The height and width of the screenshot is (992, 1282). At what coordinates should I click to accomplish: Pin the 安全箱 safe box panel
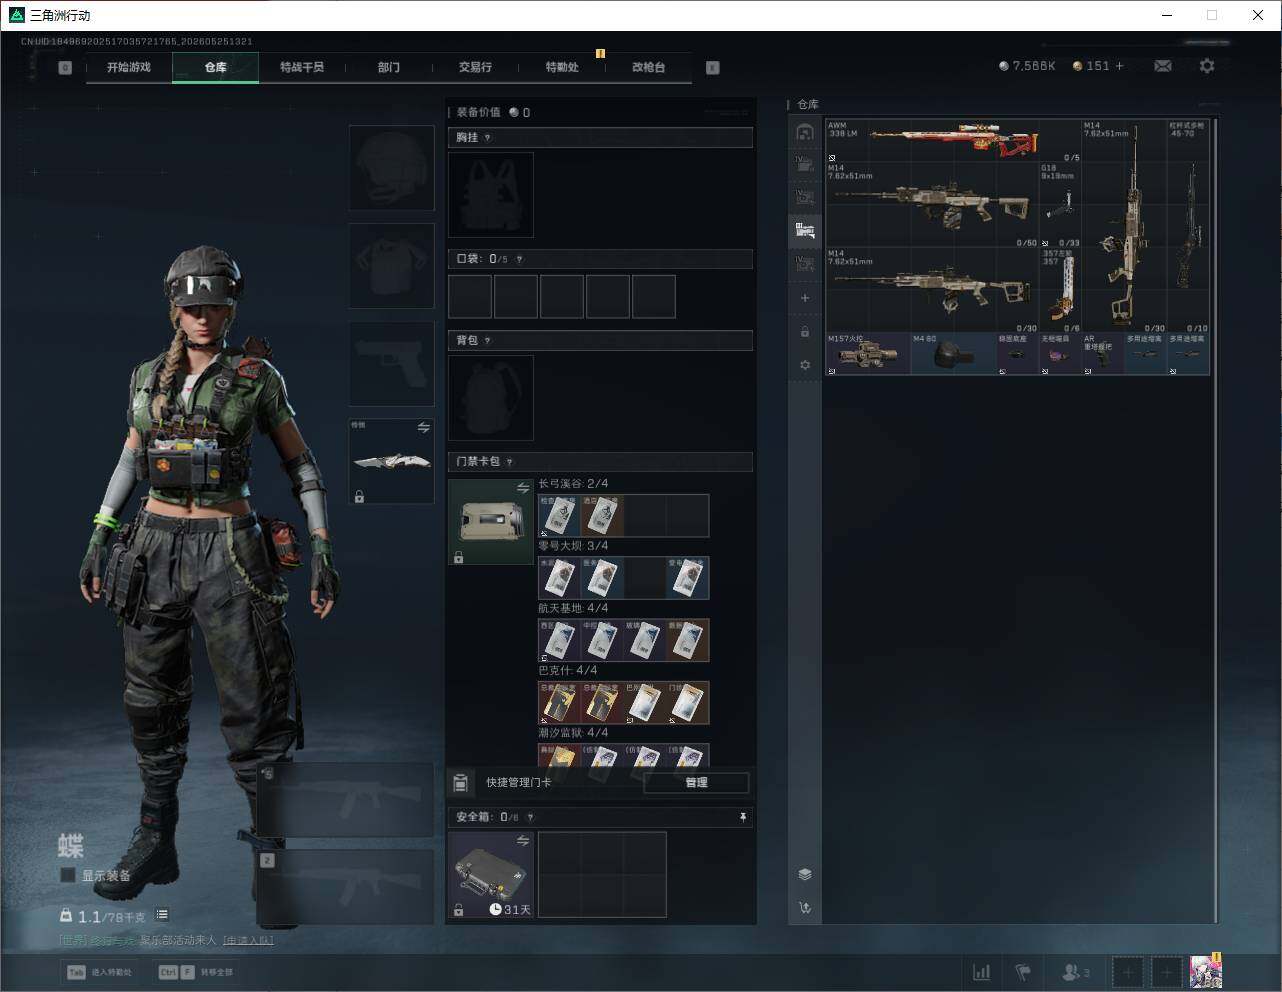click(743, 817)
